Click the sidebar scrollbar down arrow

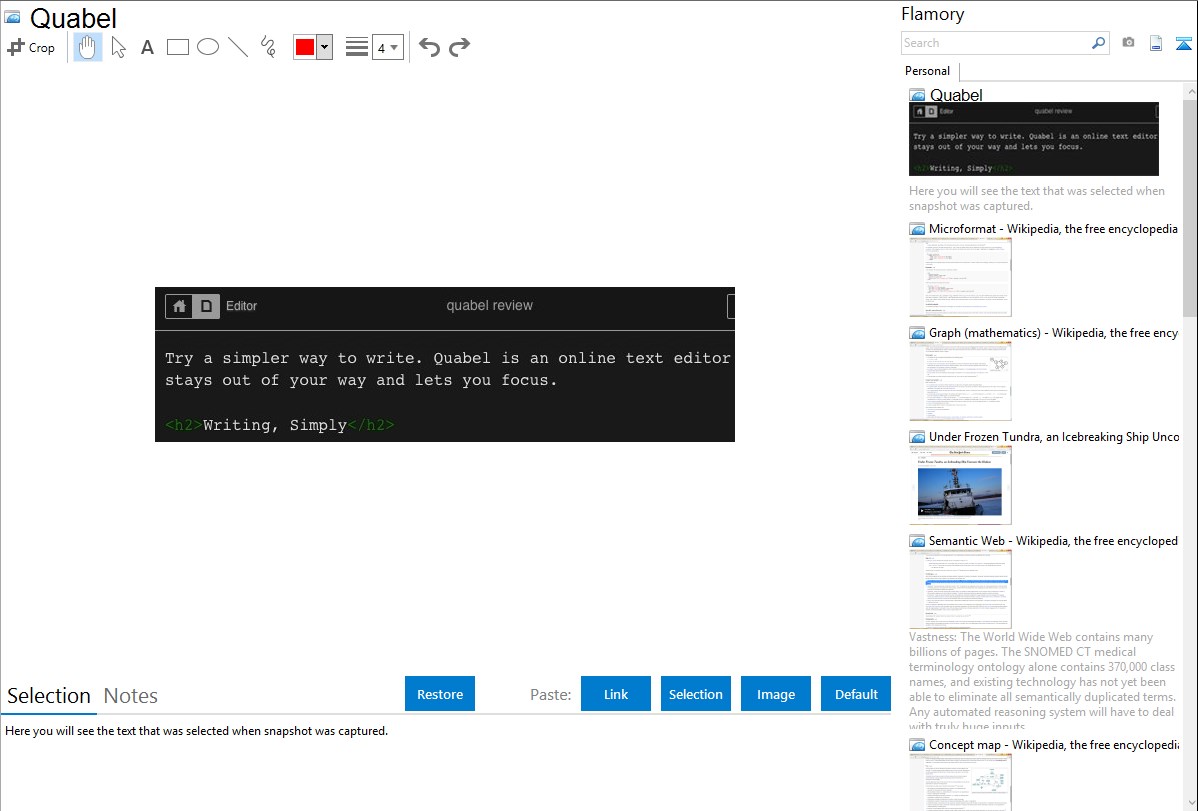point(1190,803)
